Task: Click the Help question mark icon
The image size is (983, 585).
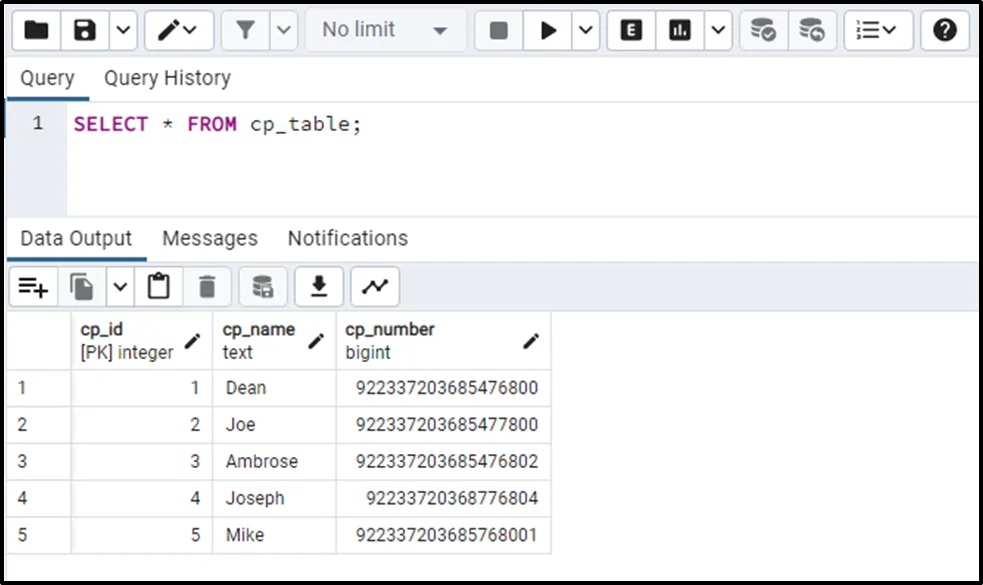Action: (x=945, y=30)
